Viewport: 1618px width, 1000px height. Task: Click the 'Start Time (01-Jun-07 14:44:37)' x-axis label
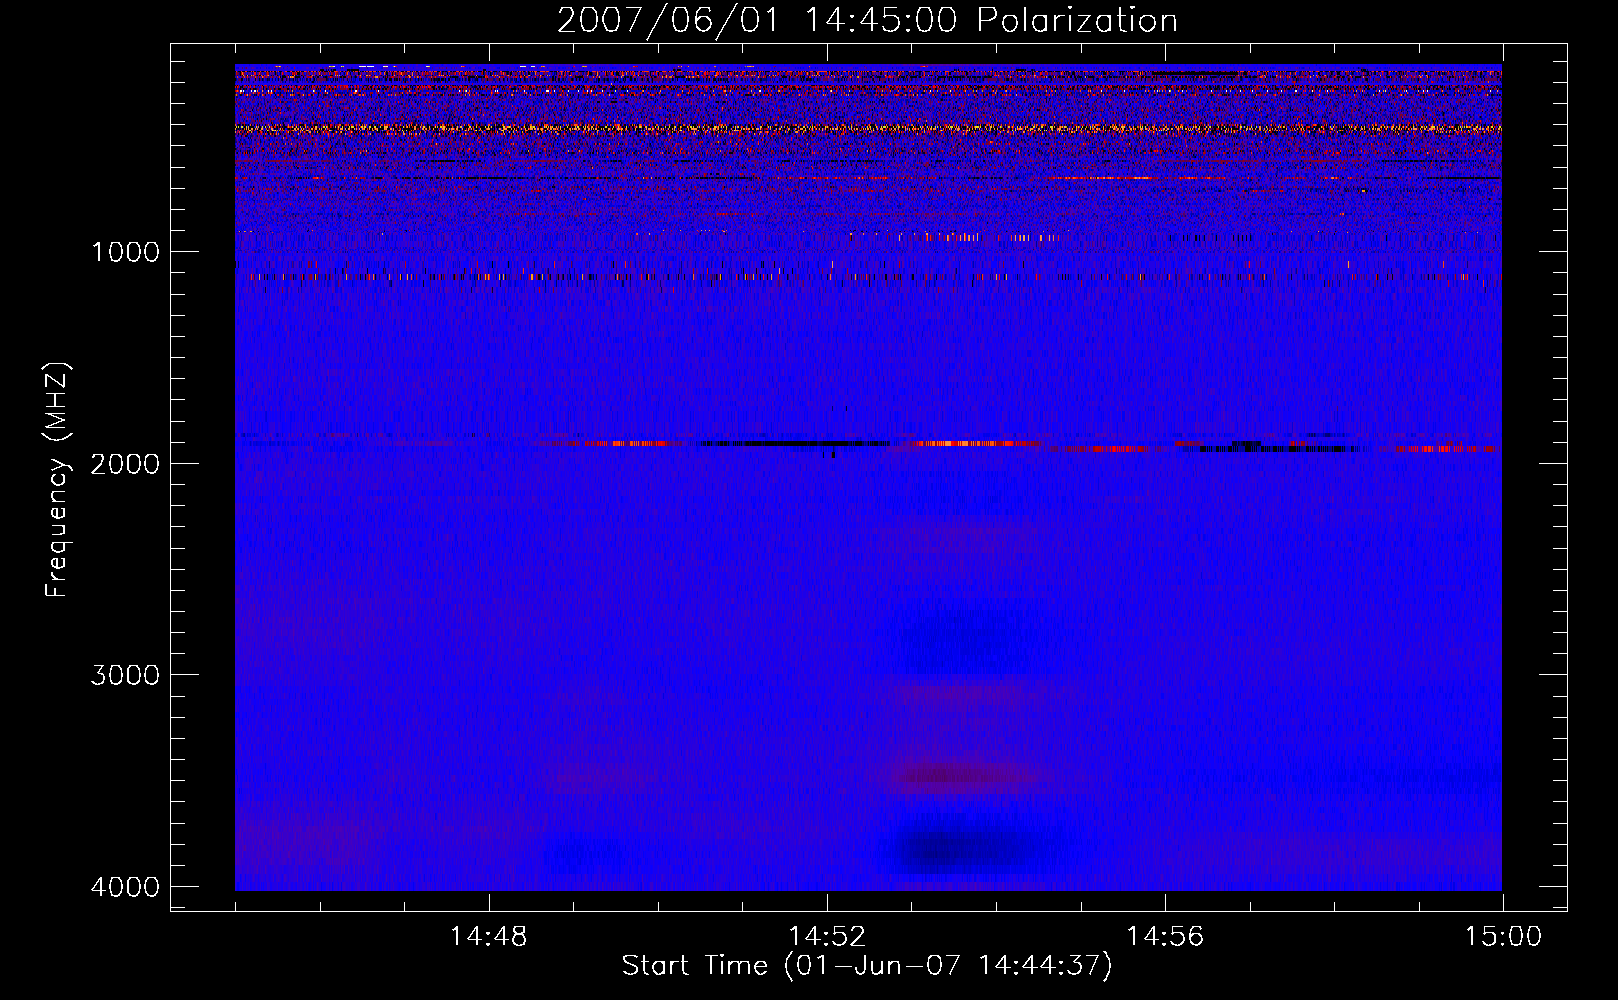[x=867, y=966]
